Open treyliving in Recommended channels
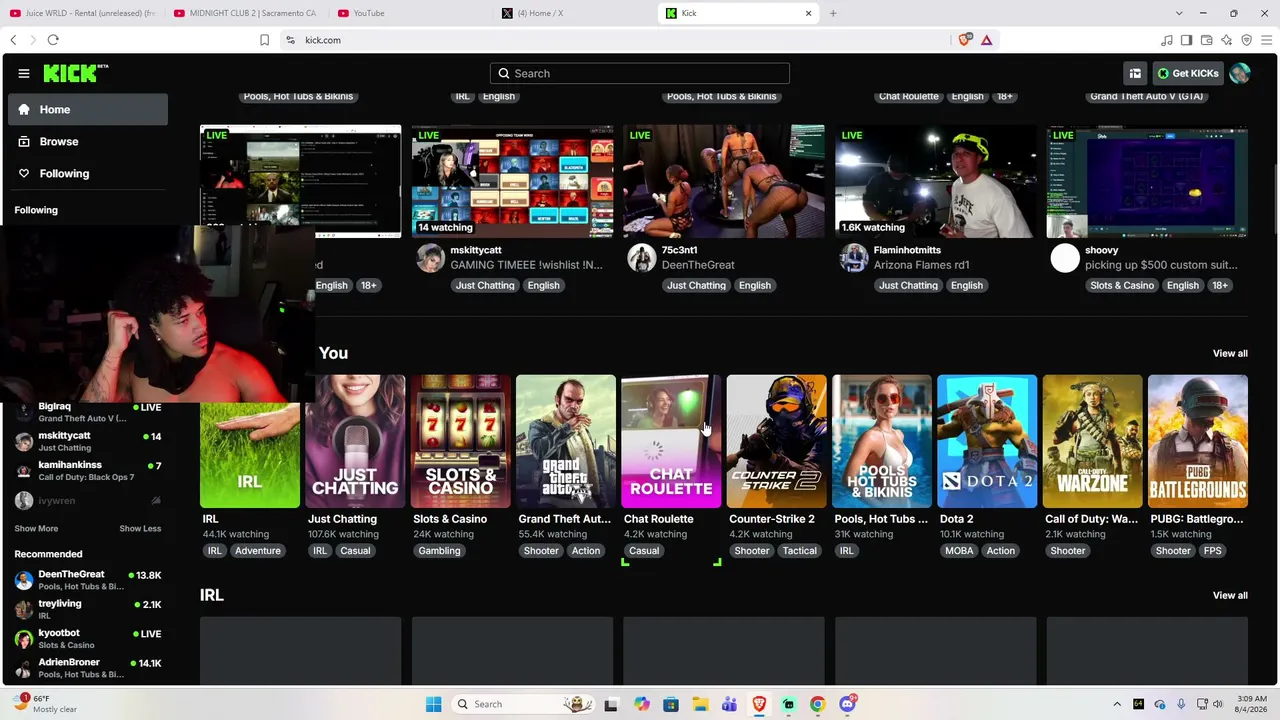 point(88,609)
